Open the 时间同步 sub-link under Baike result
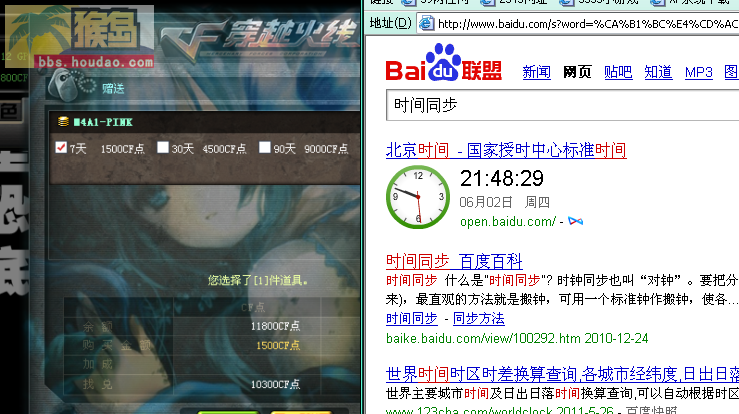This screenshot has height=414, width=739. click(411, 318)
